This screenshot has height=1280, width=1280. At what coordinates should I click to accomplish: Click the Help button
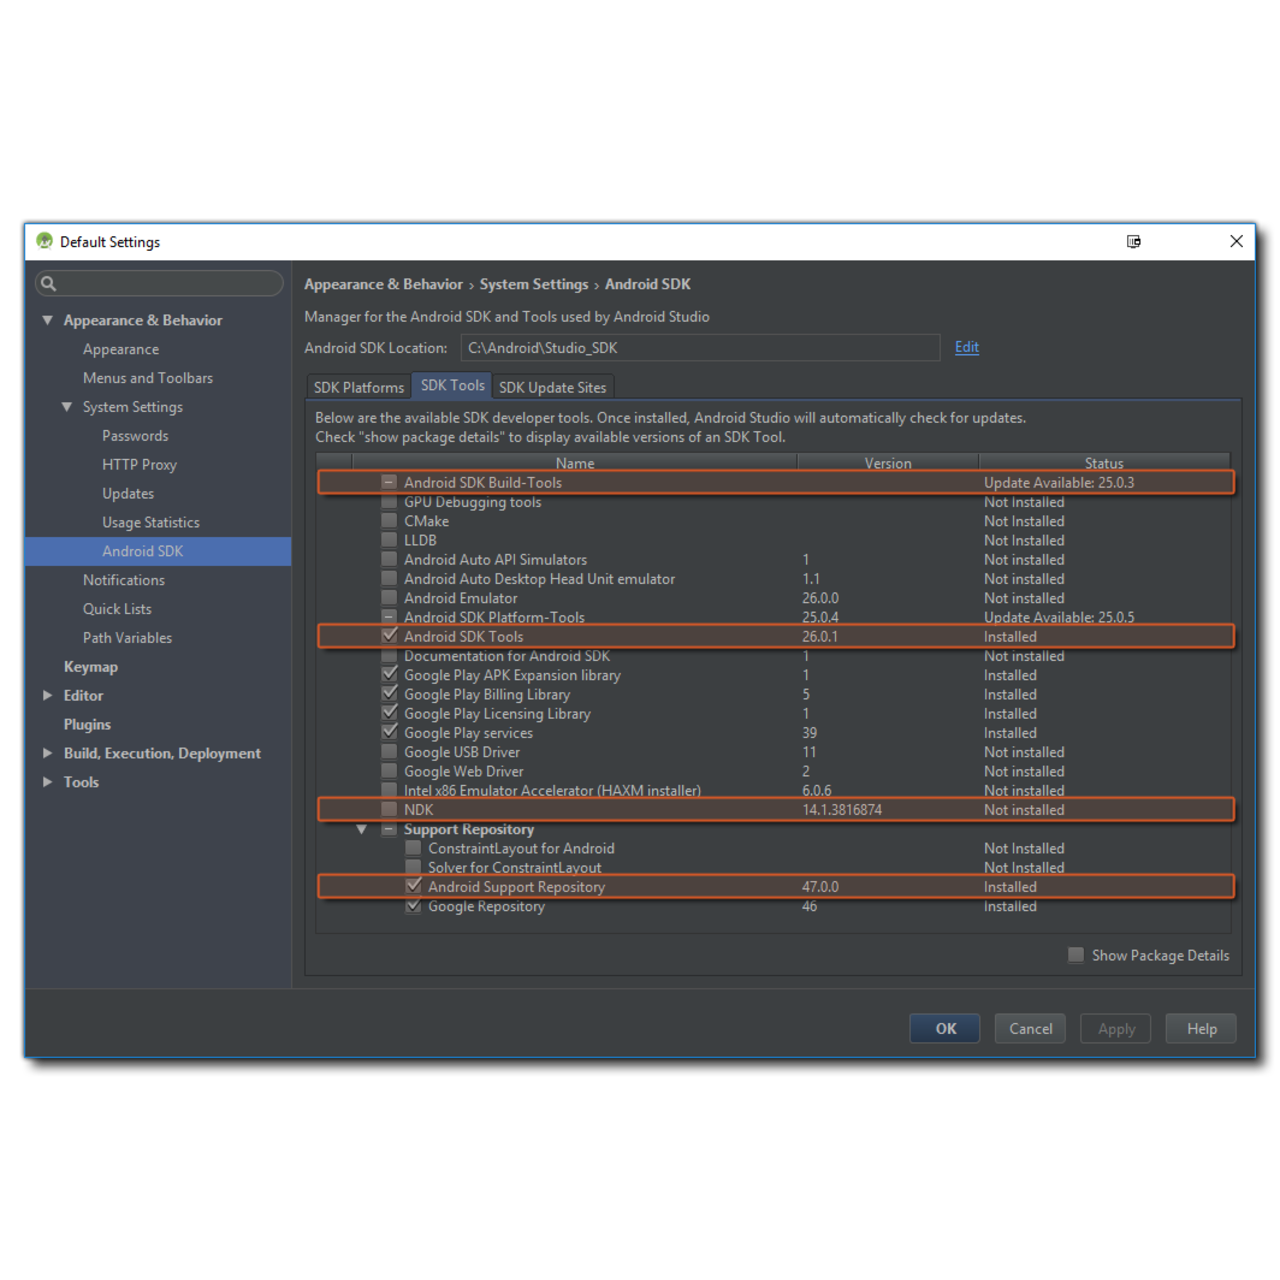coord(1200,1028)
